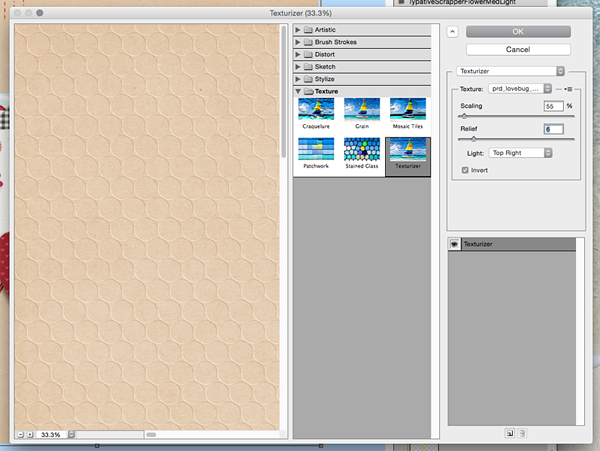Expand the Distort filter folder
The width and height of the screenshot is (600, 451).
(298, 54)
